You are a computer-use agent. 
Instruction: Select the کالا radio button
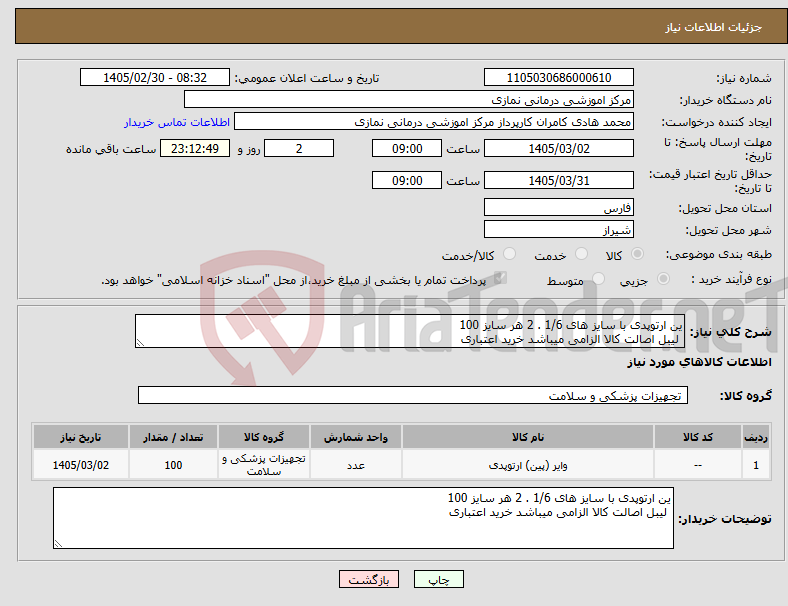(637, 254)
